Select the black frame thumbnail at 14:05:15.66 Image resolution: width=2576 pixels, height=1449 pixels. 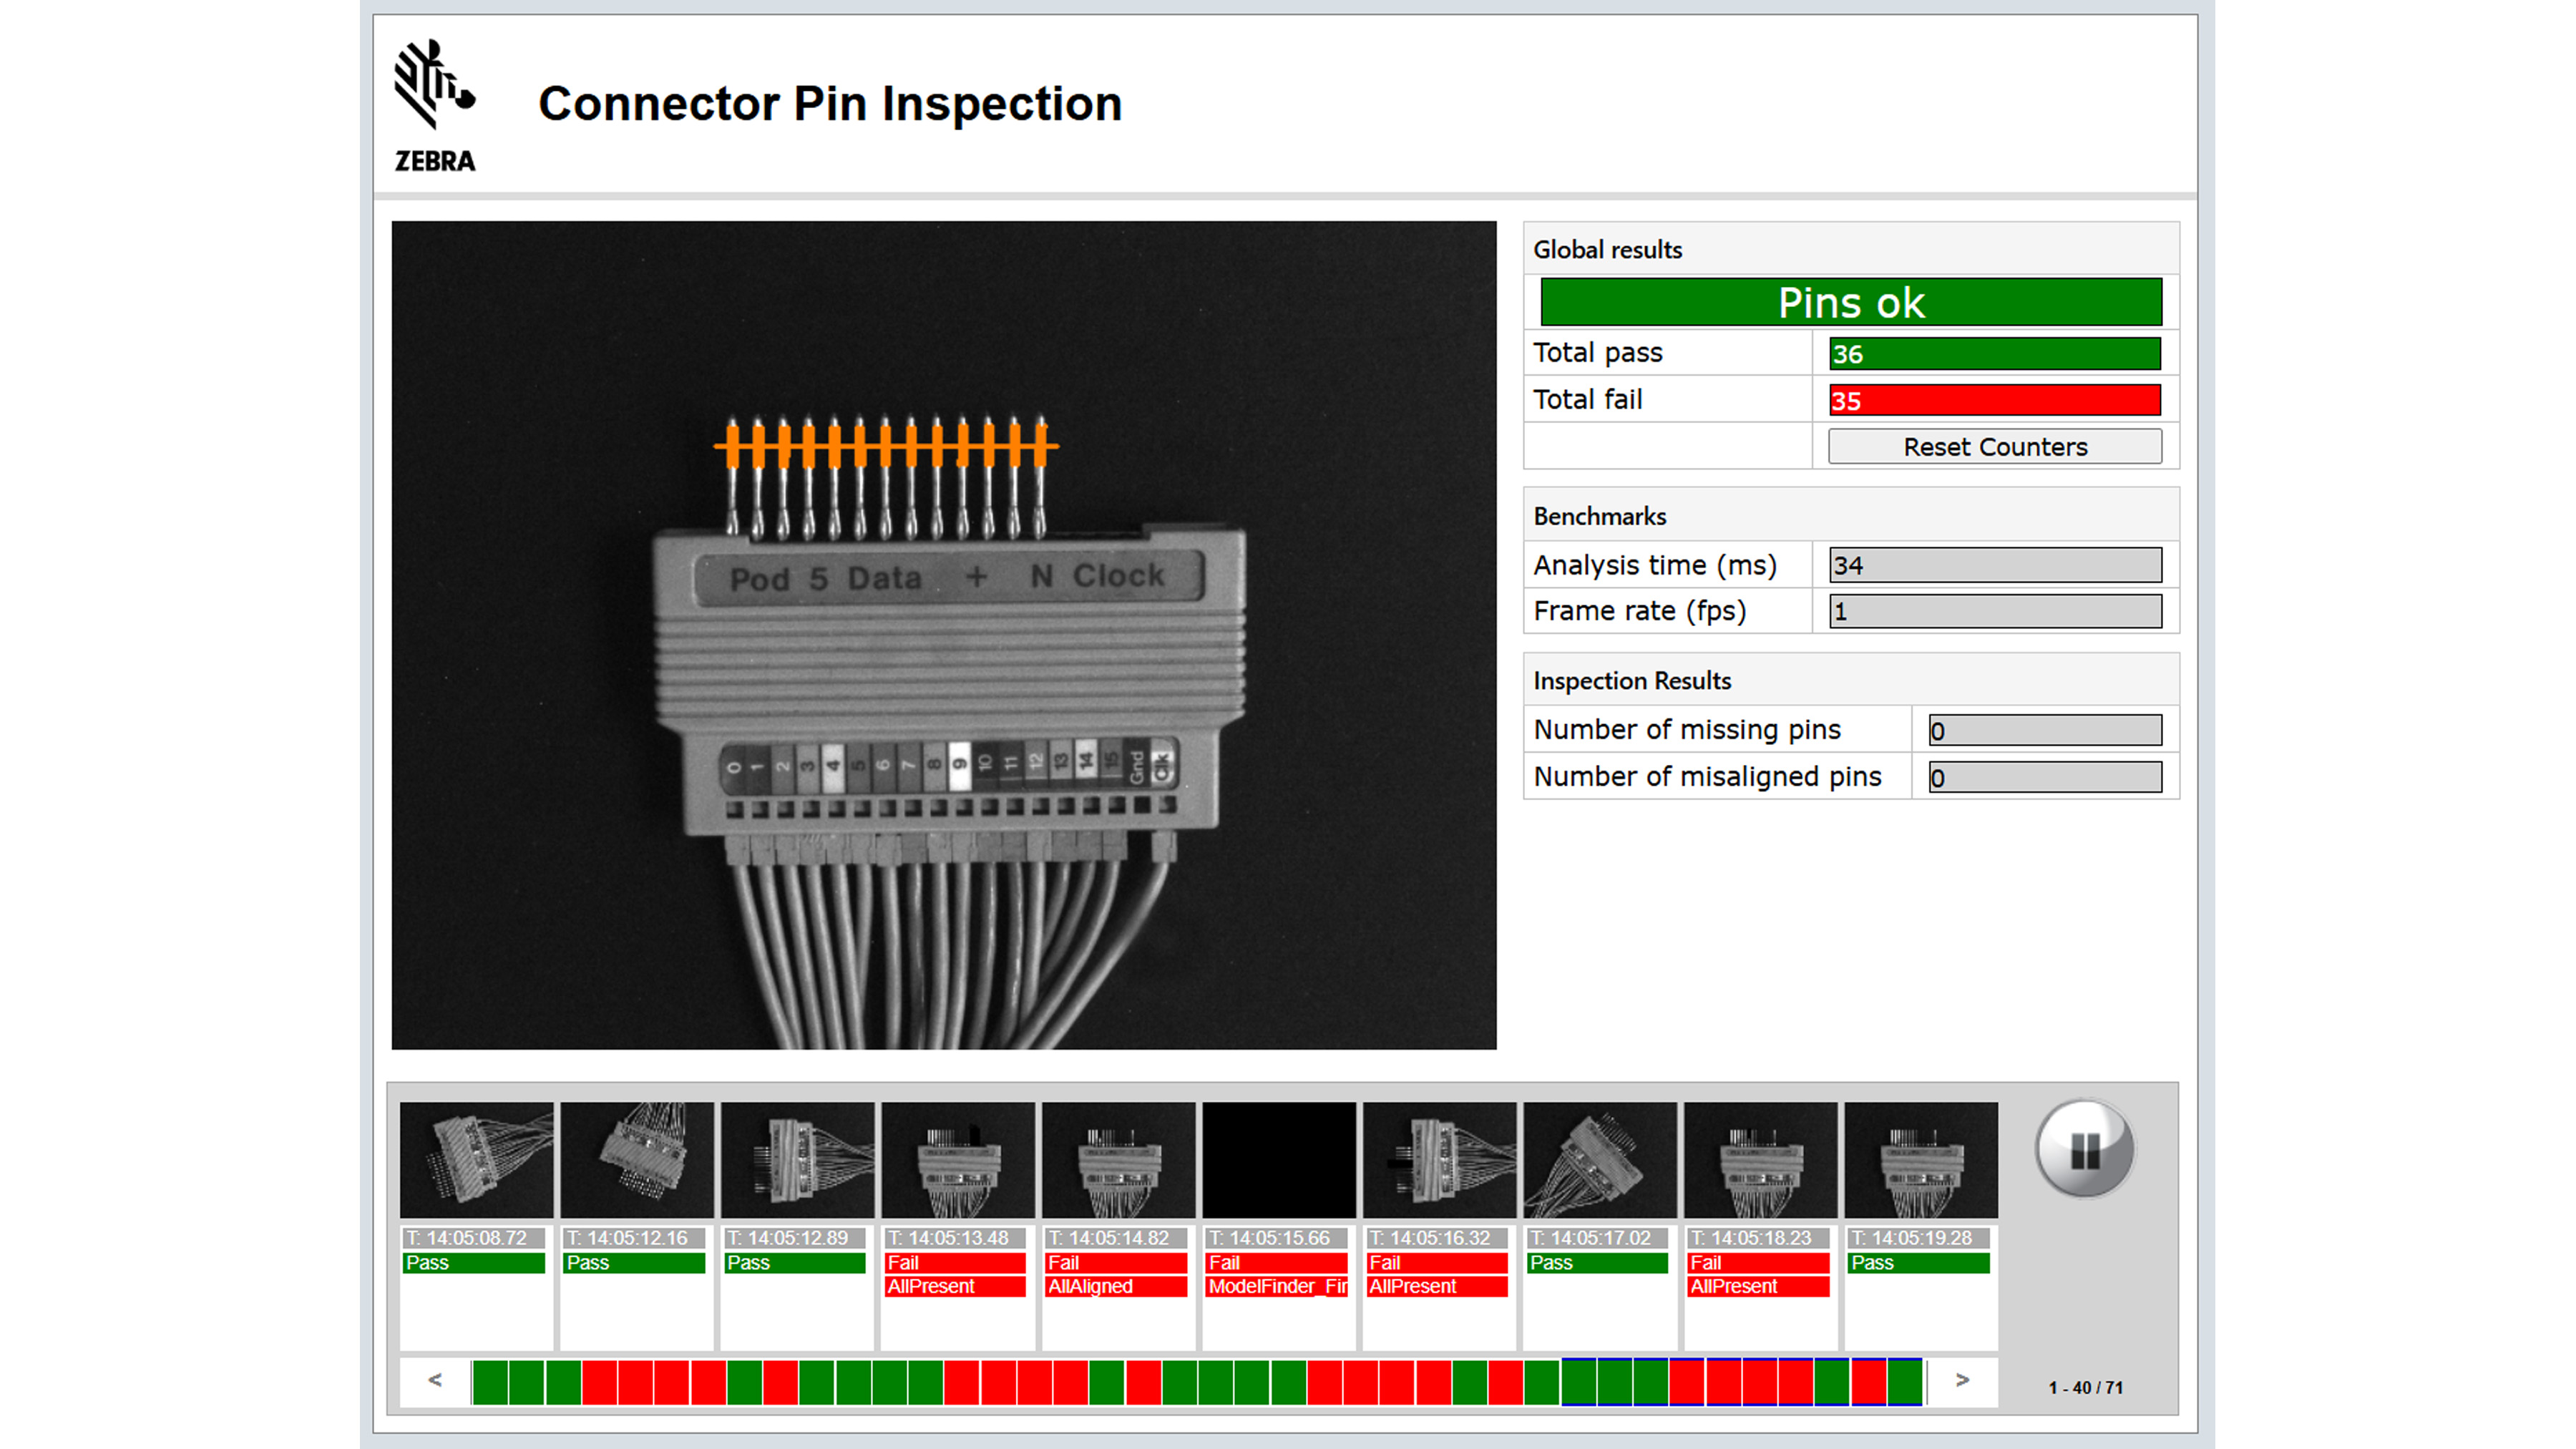pyautogui.click(x=1278, y=1160)
